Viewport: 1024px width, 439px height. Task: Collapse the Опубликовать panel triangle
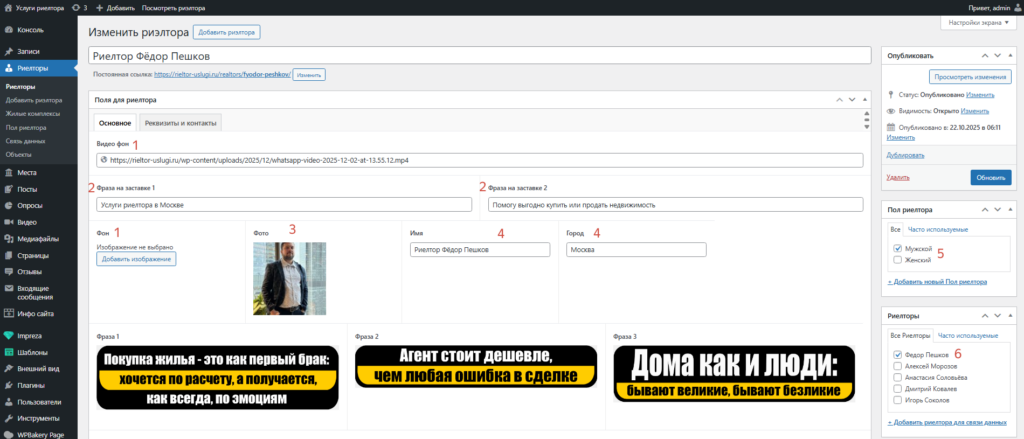1012,56
